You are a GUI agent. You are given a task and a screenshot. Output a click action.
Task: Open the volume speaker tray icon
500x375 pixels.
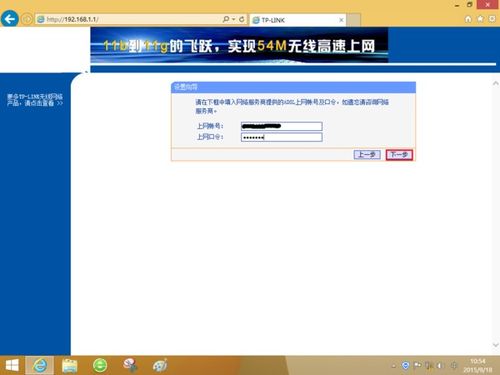click(x=440, y=366)
